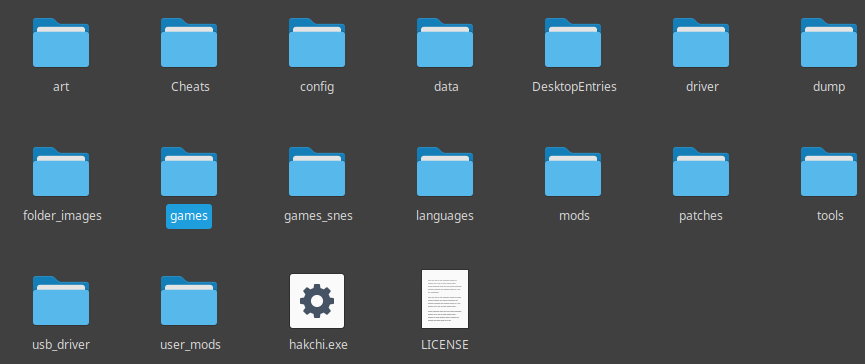Select the Cheats folder icon
The height and width of the screenshot is (364, 865).
[189, 42]
